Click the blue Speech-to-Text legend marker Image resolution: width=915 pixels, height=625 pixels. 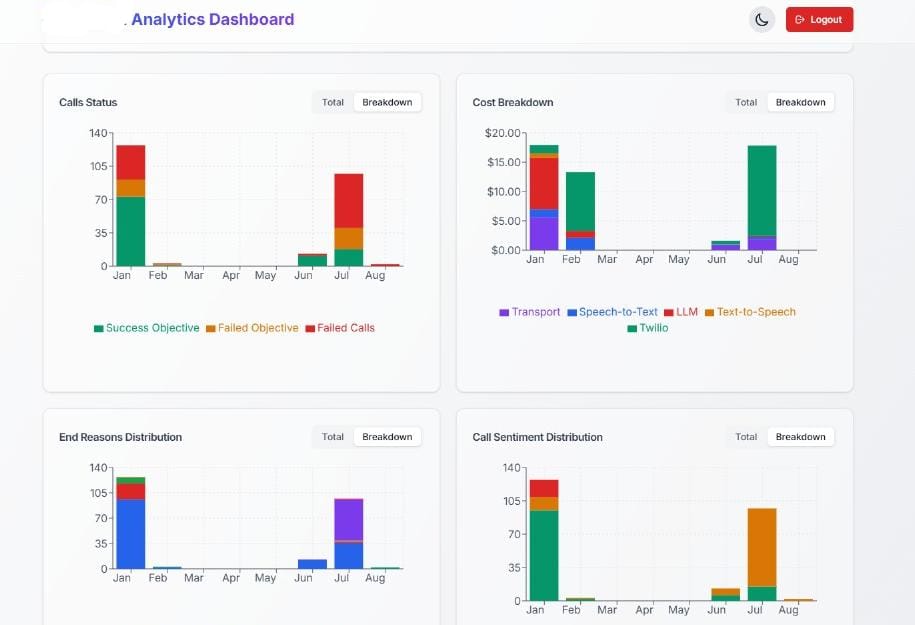pos(571,312)
